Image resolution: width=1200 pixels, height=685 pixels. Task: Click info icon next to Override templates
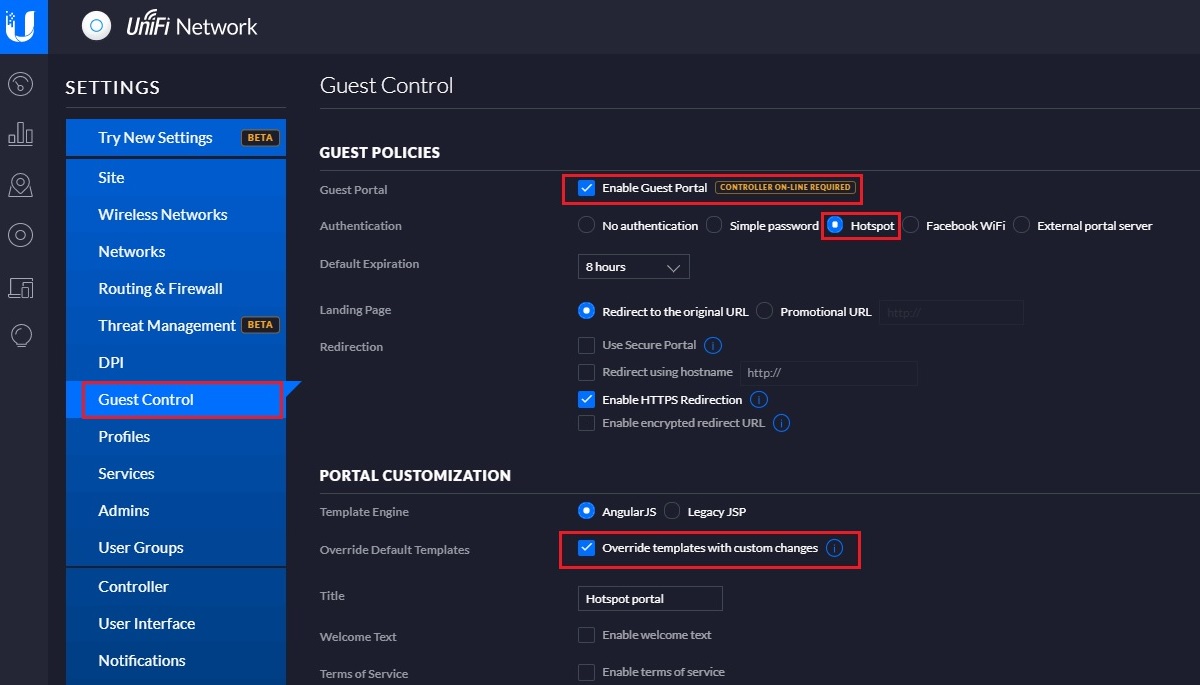(835, 548)
